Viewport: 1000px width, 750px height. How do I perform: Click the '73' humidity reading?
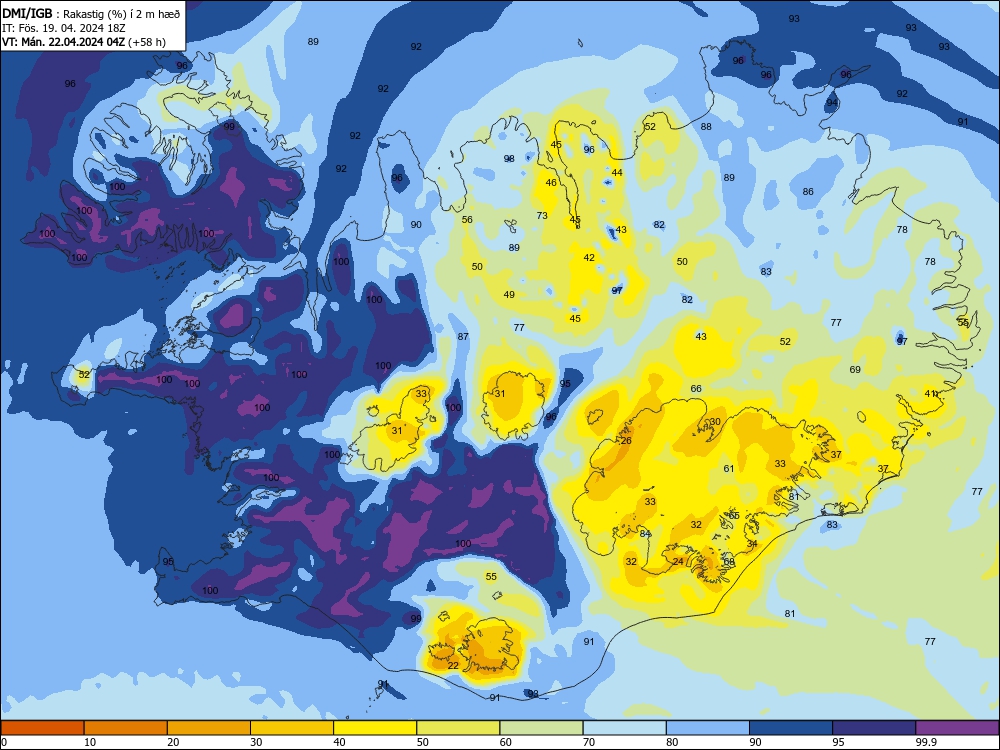pyautogui.click(x=542, y=216)
